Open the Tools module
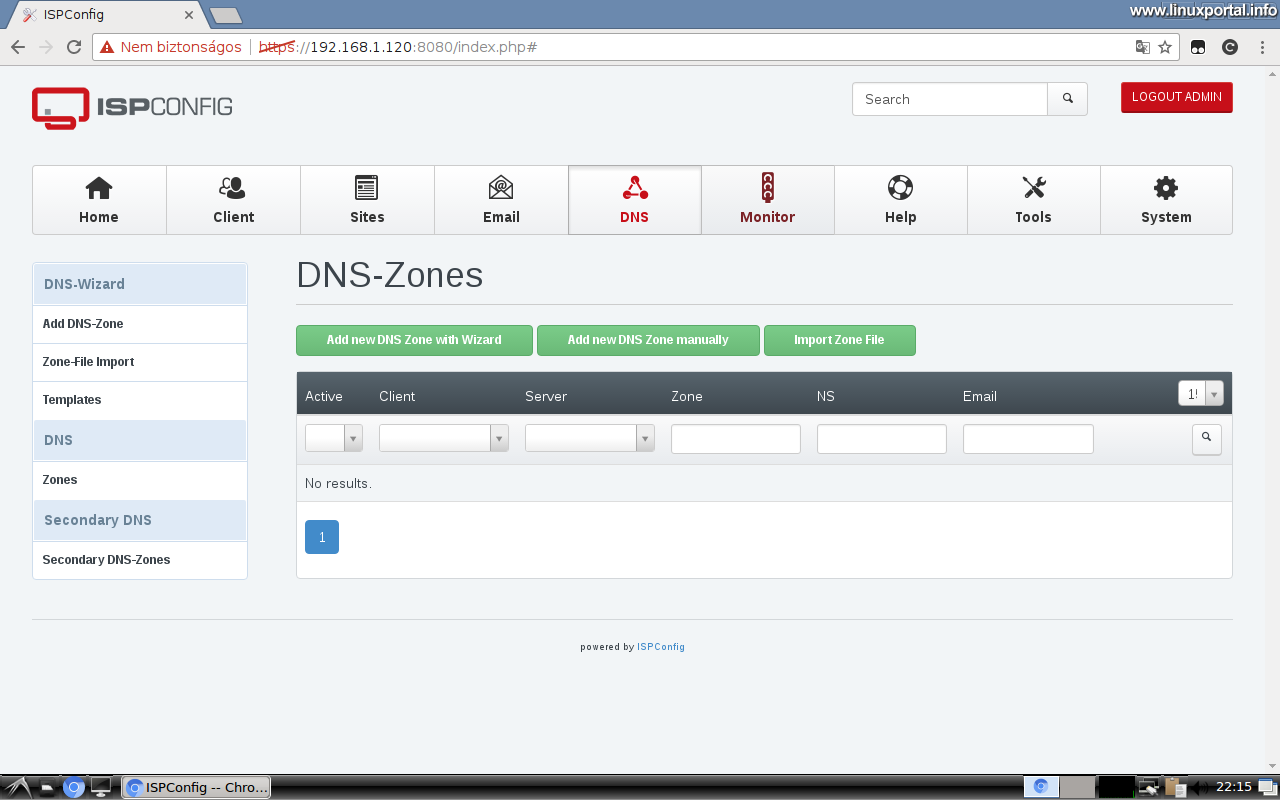 [1034, 200]
